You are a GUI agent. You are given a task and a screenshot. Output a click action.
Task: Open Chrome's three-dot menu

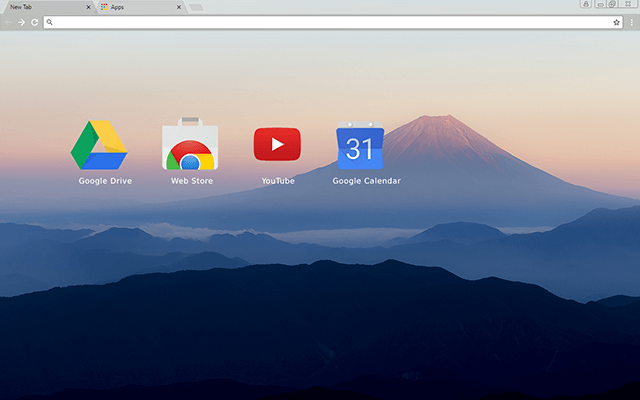pos(631,22)
